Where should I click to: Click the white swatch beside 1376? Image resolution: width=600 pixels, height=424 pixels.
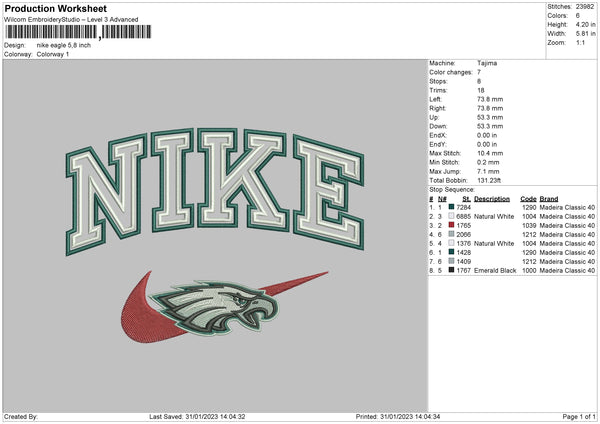coord(452,243)
